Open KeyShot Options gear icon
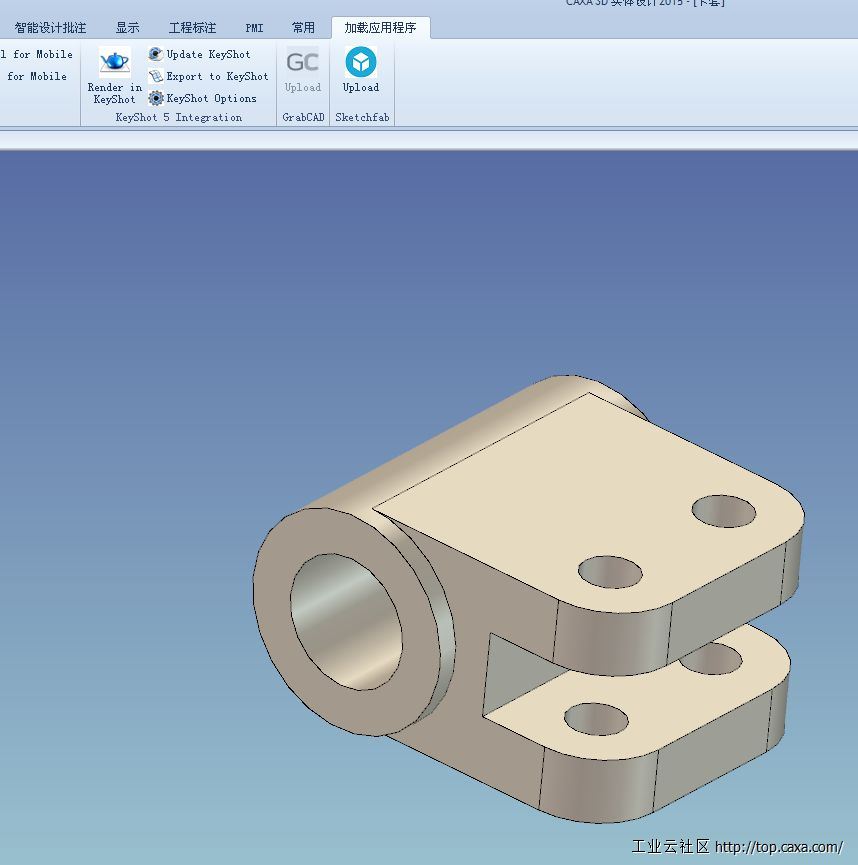858x865 pixels. [x=156, y=98]
